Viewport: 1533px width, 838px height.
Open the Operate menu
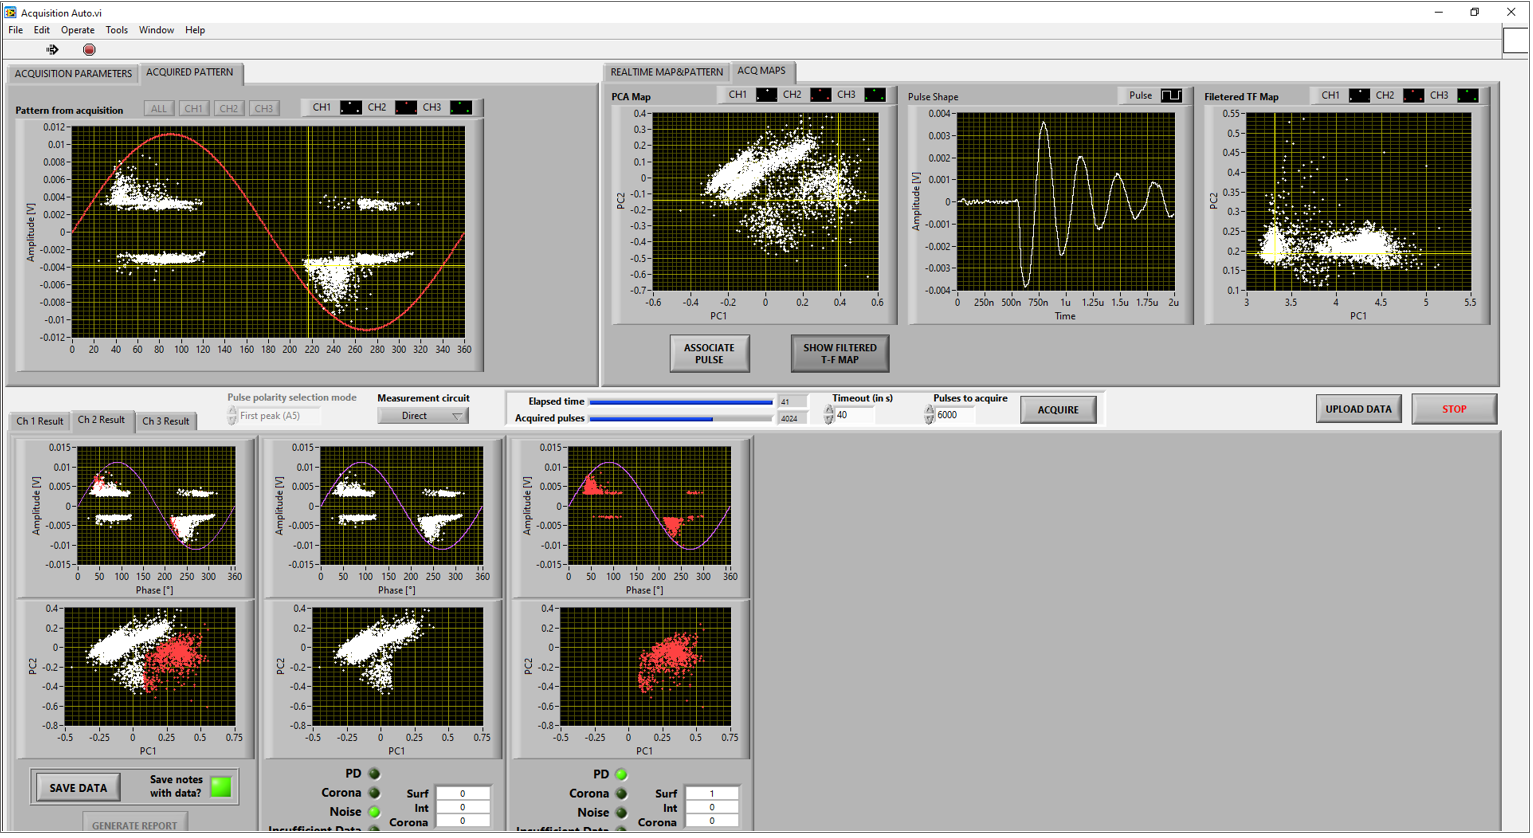tap(77, 30)
